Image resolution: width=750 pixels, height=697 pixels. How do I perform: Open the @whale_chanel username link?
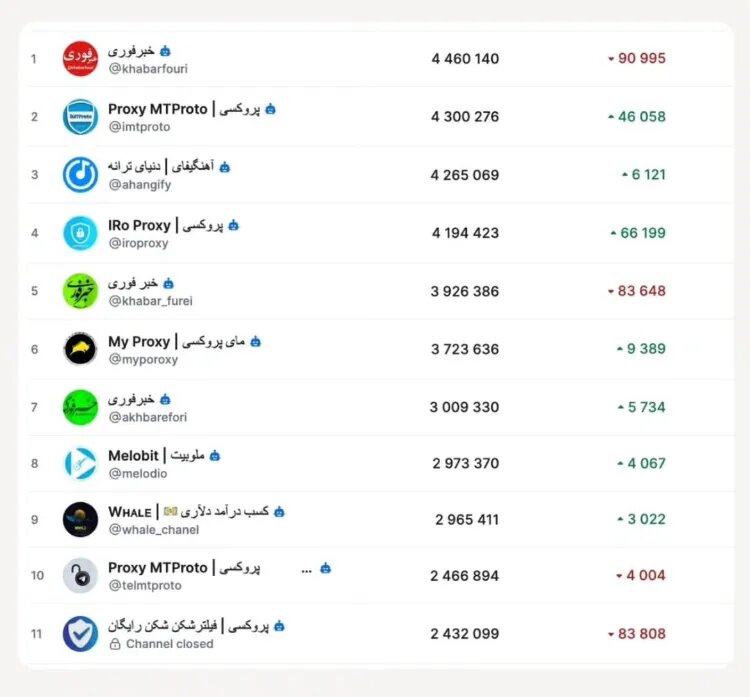click(153, 530)
